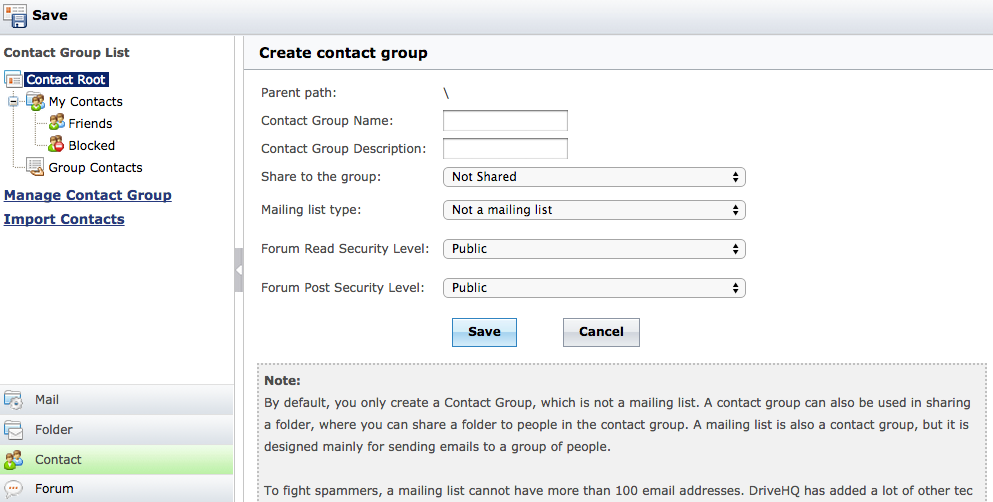Click the Contact Root tree icon
Screen dimensions: 993x502
13,79
